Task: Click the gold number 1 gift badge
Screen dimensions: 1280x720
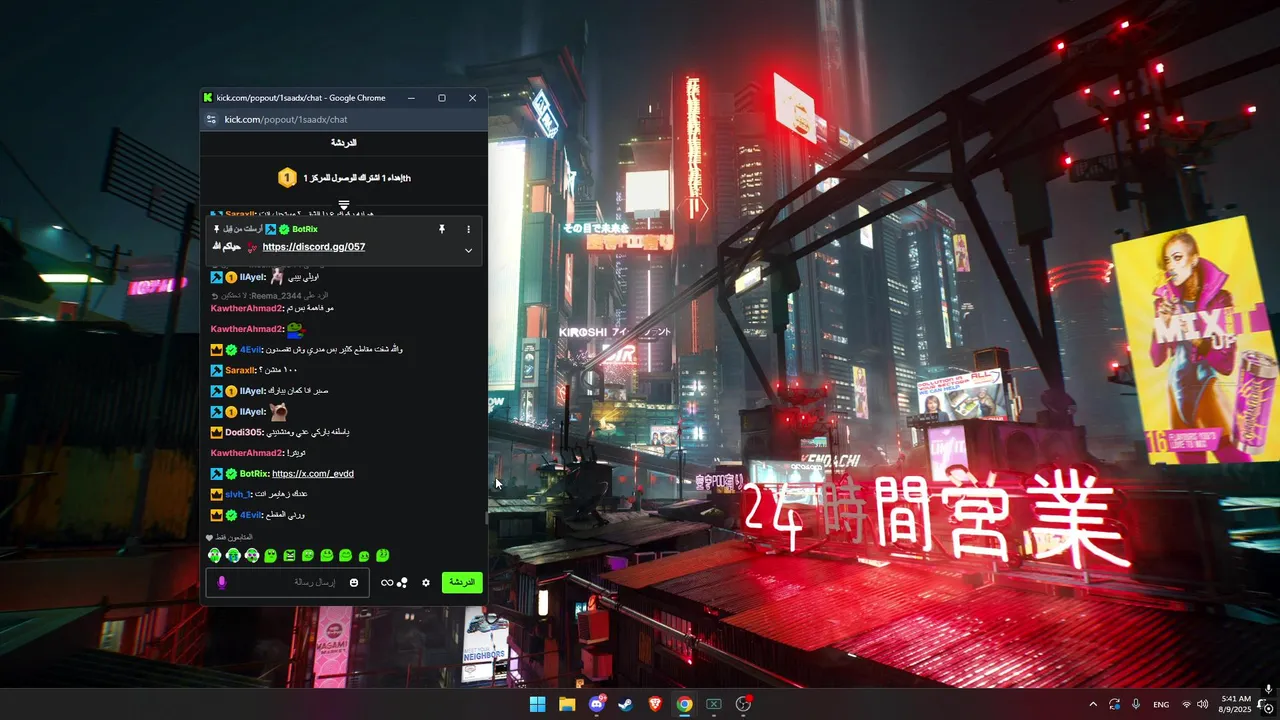Action: [287, 178]
